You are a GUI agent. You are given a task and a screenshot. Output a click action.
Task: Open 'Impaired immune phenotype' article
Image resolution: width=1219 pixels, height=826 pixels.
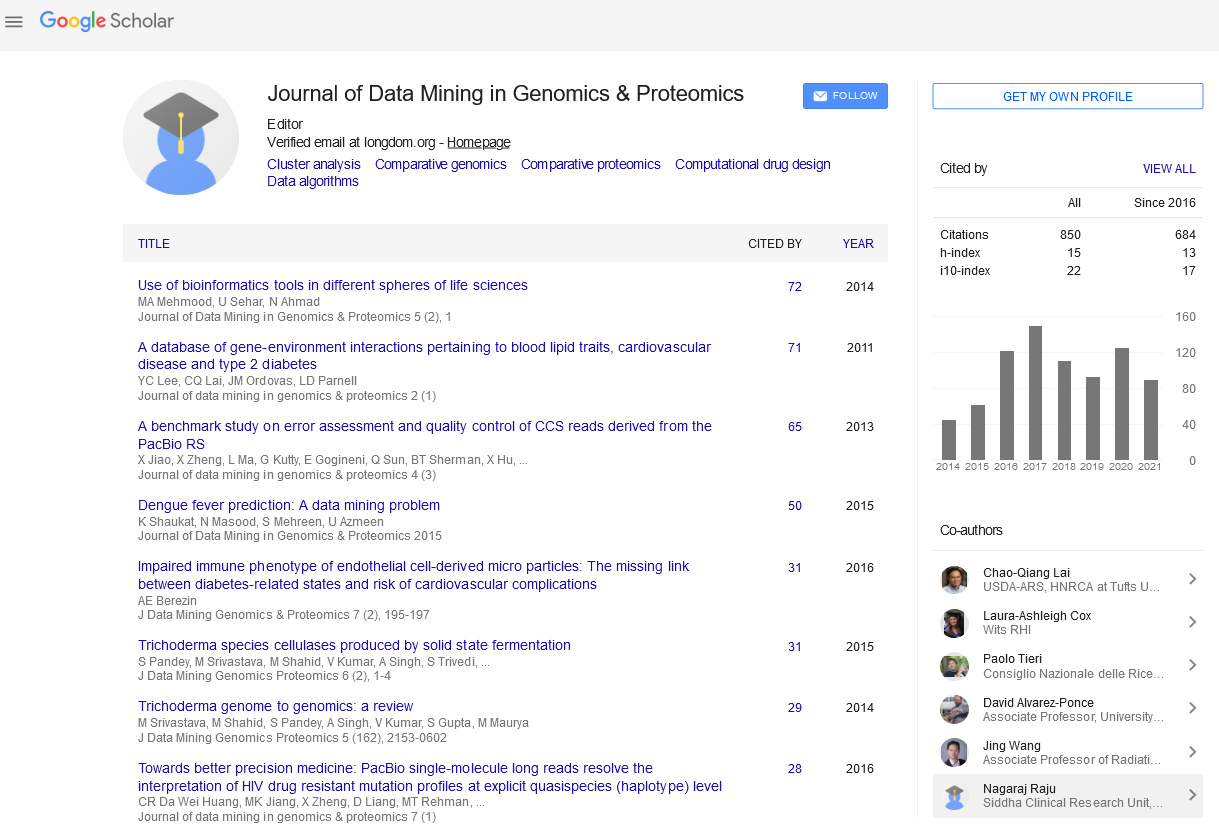tap(413, 575)
